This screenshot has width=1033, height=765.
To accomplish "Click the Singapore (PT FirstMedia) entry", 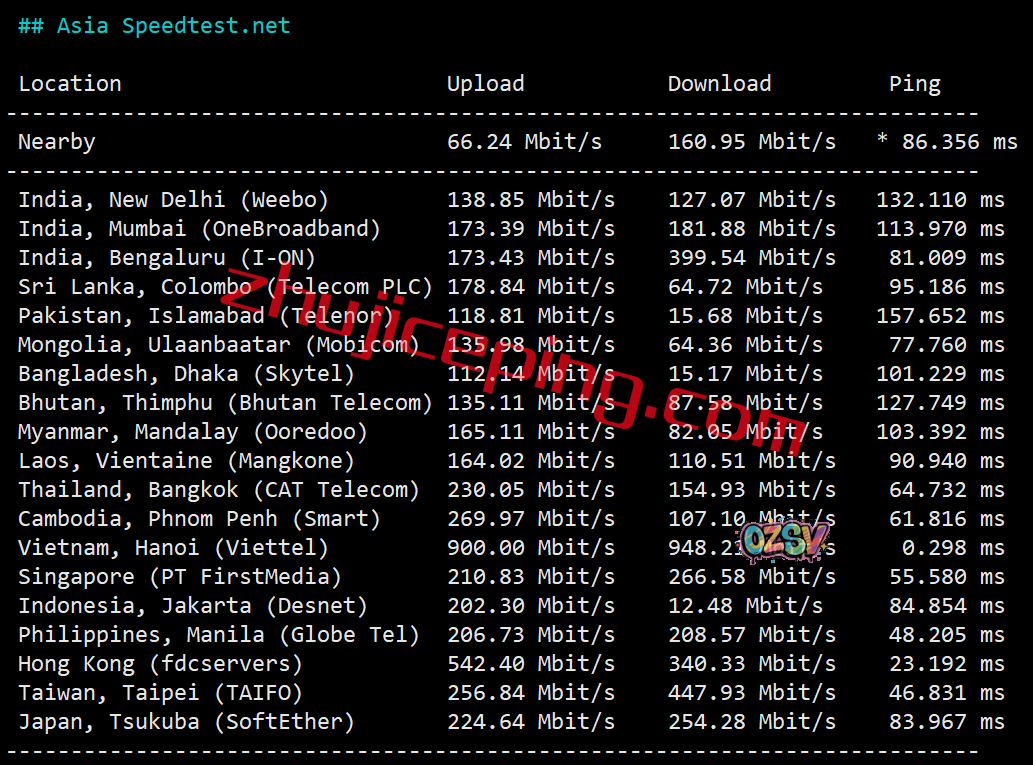I will tap(180, 577).
